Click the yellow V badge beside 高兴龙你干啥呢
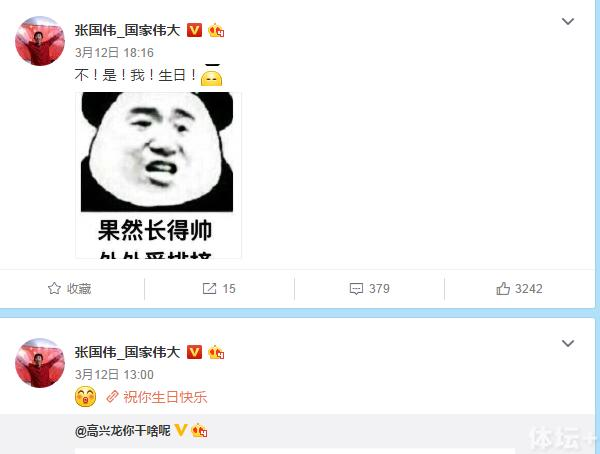The height and width of the screenshot is (454, 600). tap(181, 430)
